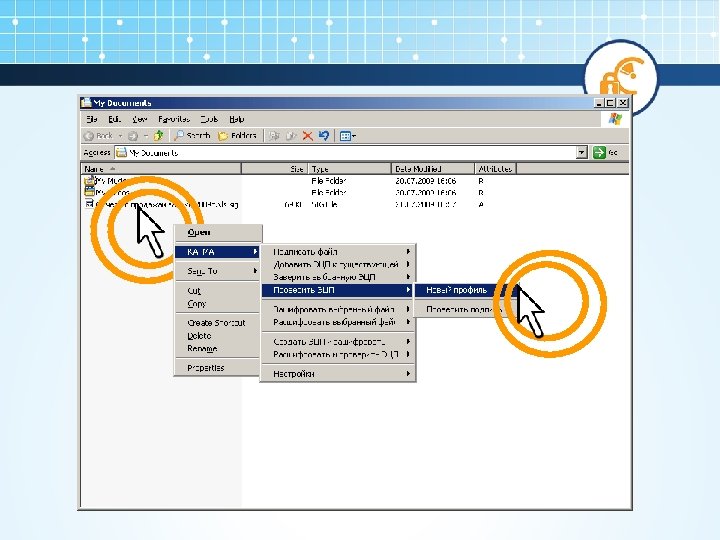Image resolution: width=720 pixels, height=540 pixels.
Task: Expand the Address bar dropdown arrow
Action: [x=582, y=152]
